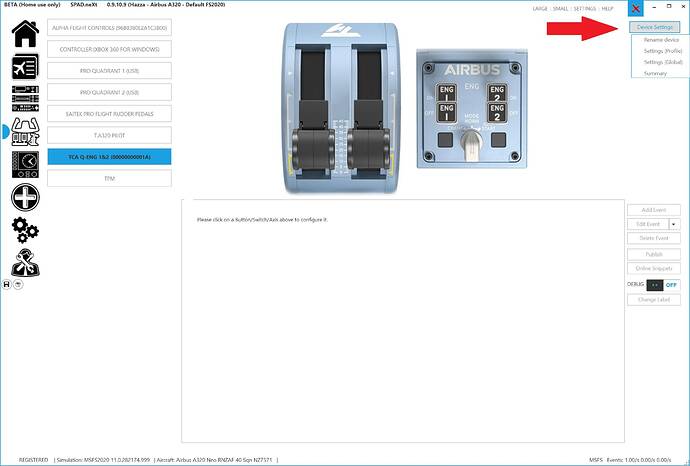Click the 'Please click on a Button/Switch/Axis' hint
The image size is (690, 466).
262,220
